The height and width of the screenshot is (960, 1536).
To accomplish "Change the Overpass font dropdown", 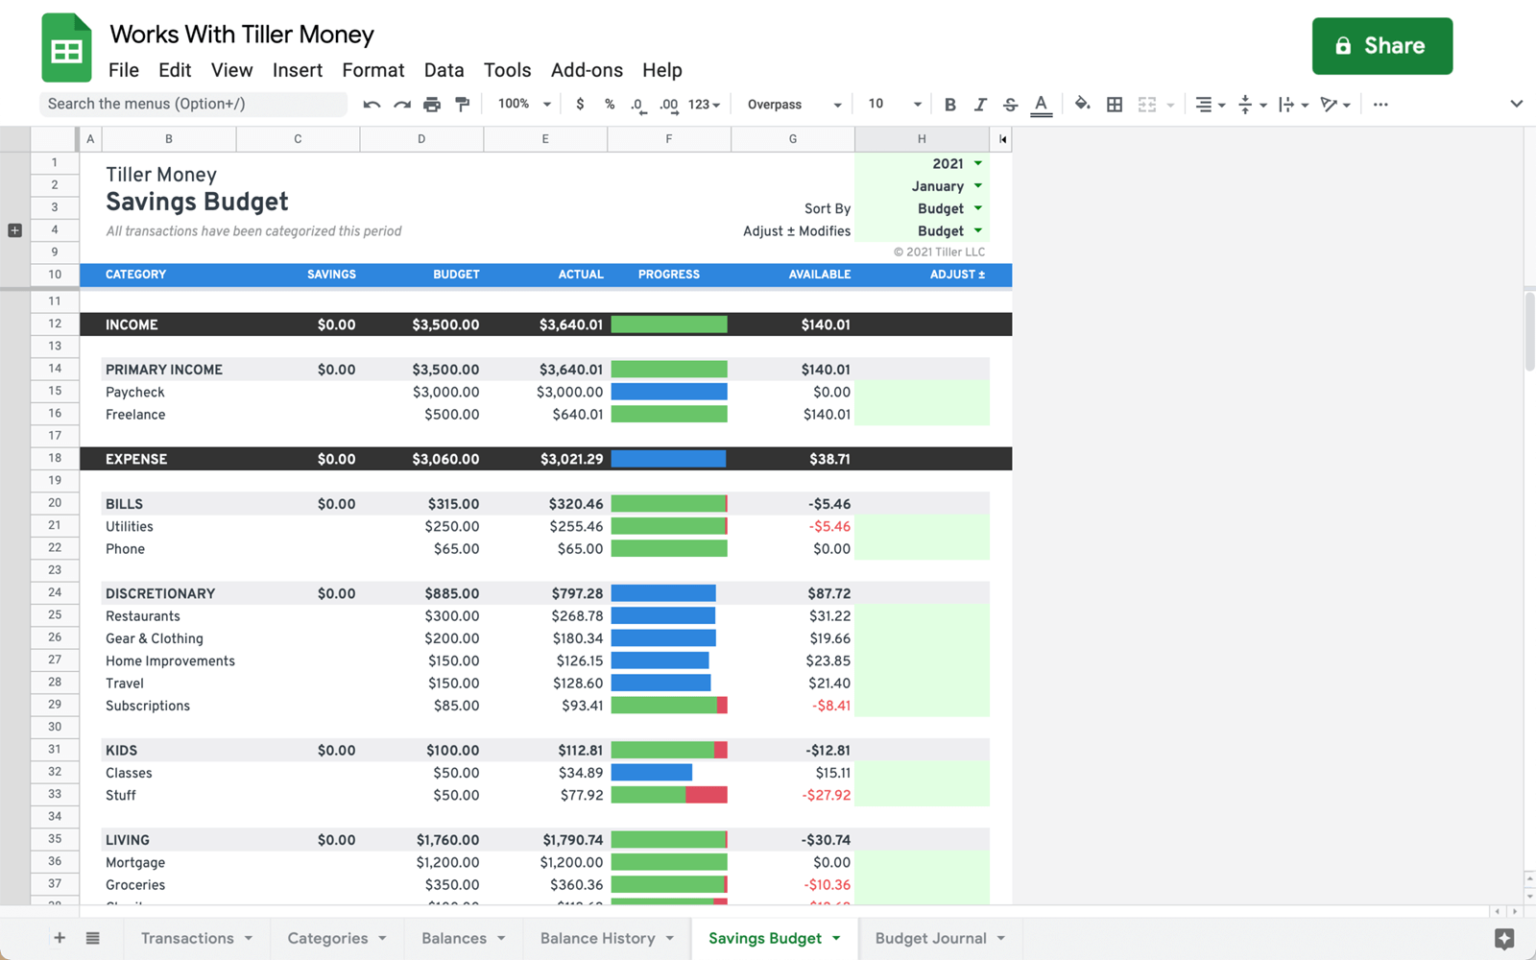I will coord(792,103).
